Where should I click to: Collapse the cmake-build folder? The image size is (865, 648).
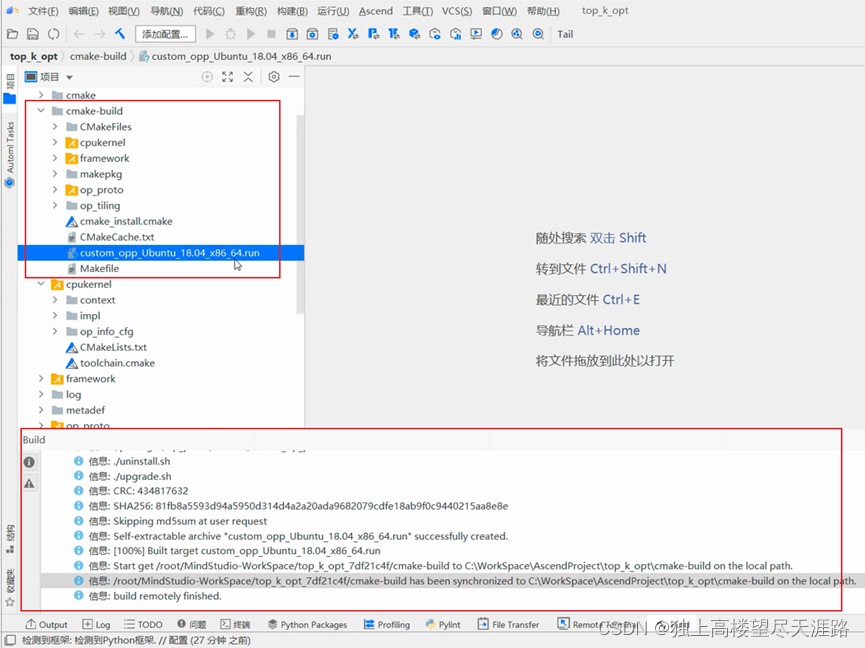(x=40, y=111)
